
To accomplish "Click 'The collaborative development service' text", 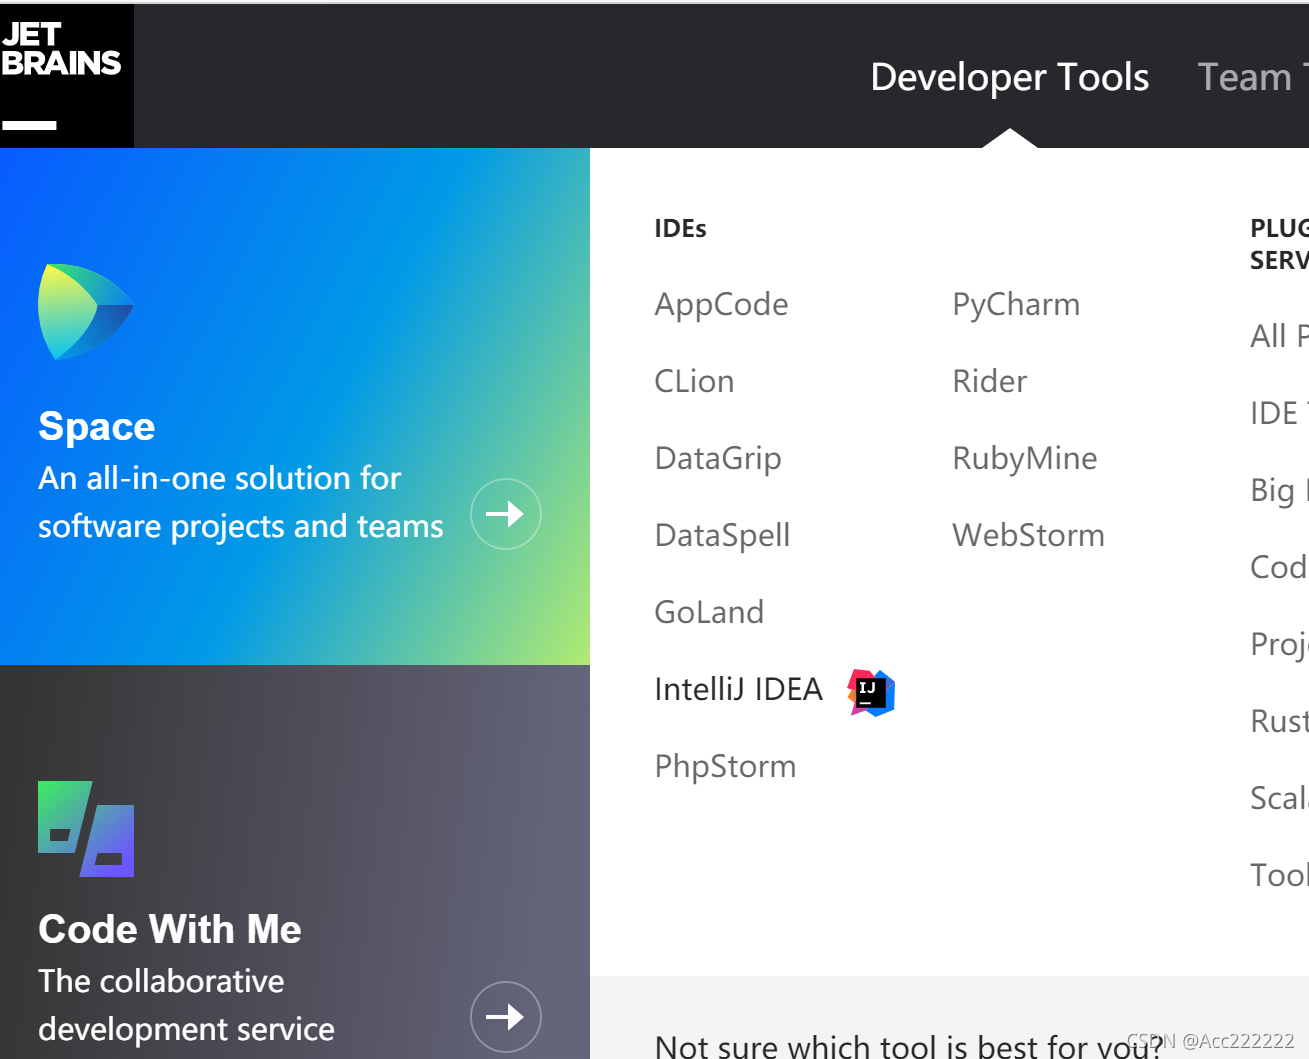I will click(x=186, y=1005).
